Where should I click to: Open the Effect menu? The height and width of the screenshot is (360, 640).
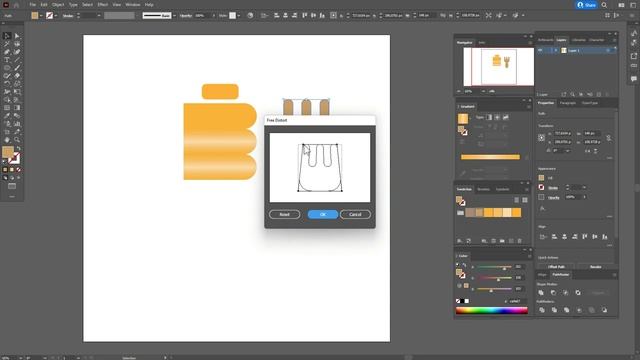pyautogui.click(x=103, y=5)
